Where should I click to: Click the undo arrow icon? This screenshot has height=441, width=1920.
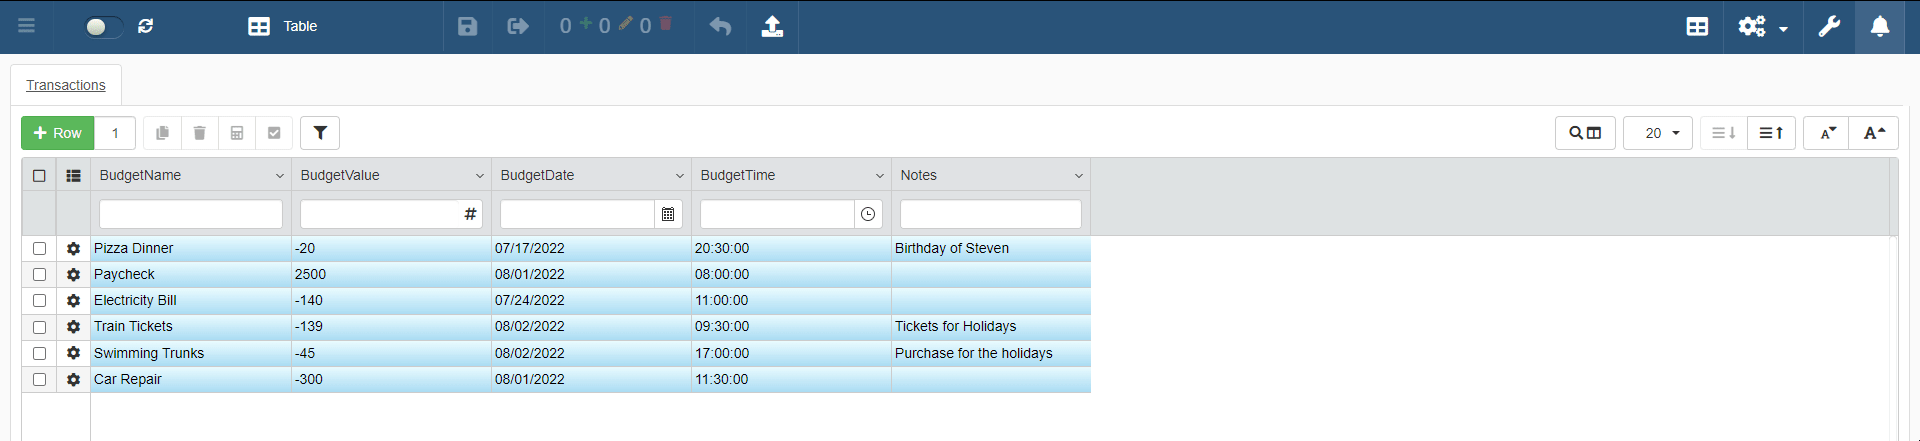[720, 26]
